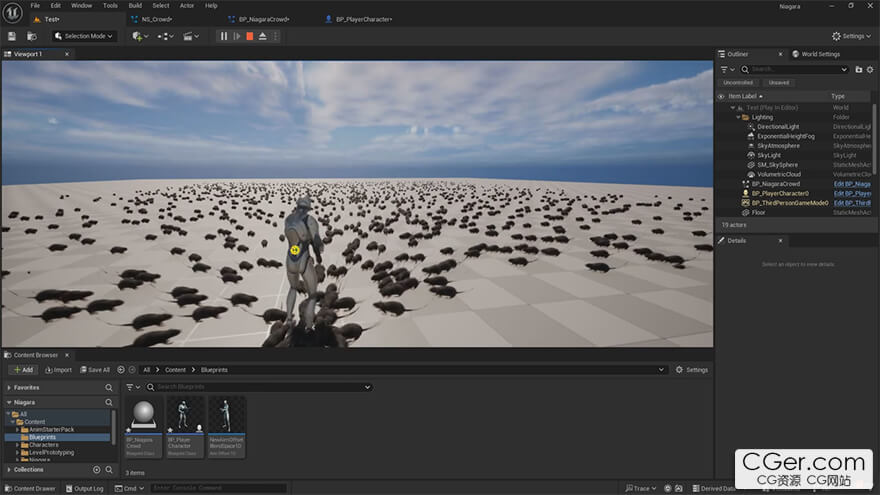Open Outliner filter options

coord(727,70)
